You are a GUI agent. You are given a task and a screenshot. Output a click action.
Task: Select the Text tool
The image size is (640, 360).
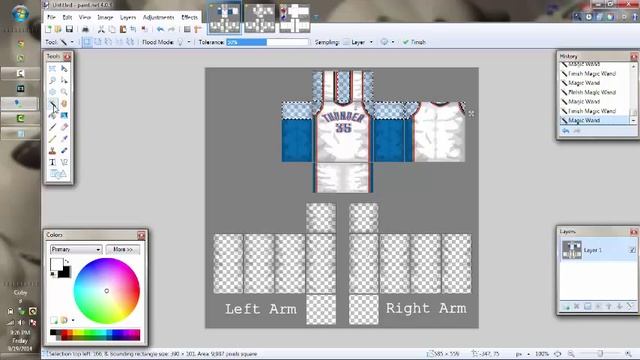(53, 162)
